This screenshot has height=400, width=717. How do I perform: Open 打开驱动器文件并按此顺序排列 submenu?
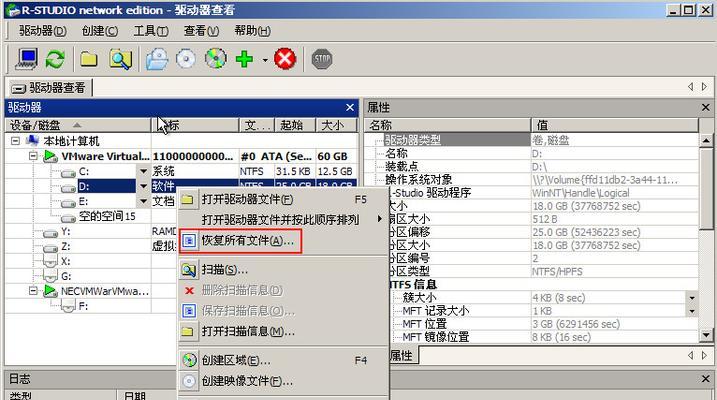pyautogui.click(x=283, y=220)
